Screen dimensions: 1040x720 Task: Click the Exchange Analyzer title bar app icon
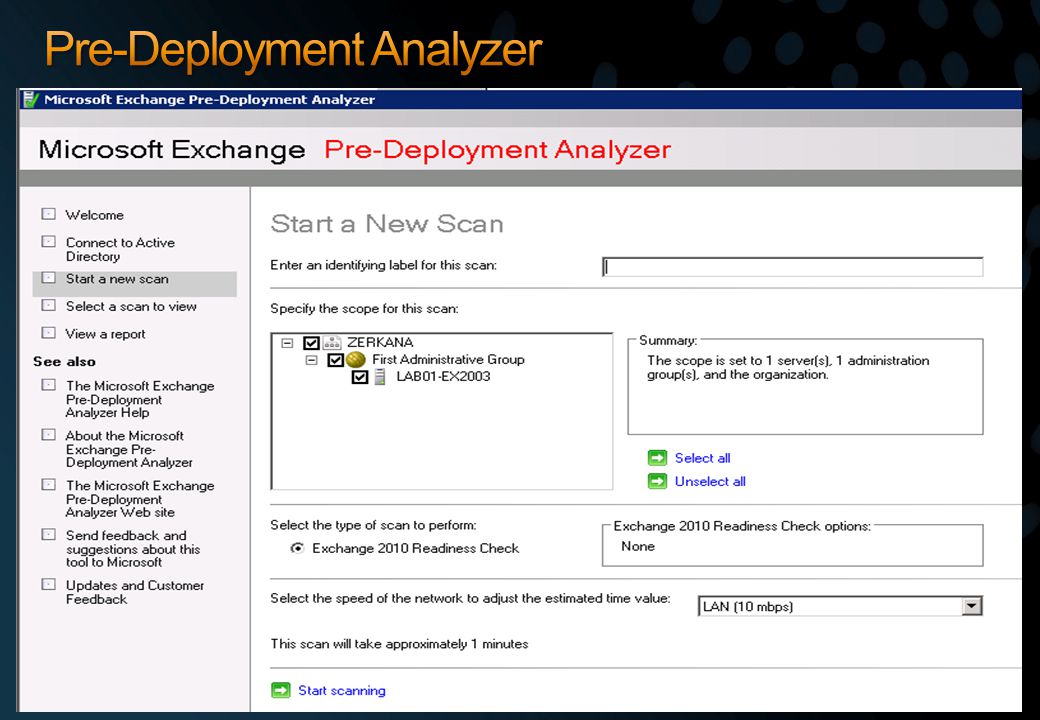pyautogui.click(x=31, y=99)
